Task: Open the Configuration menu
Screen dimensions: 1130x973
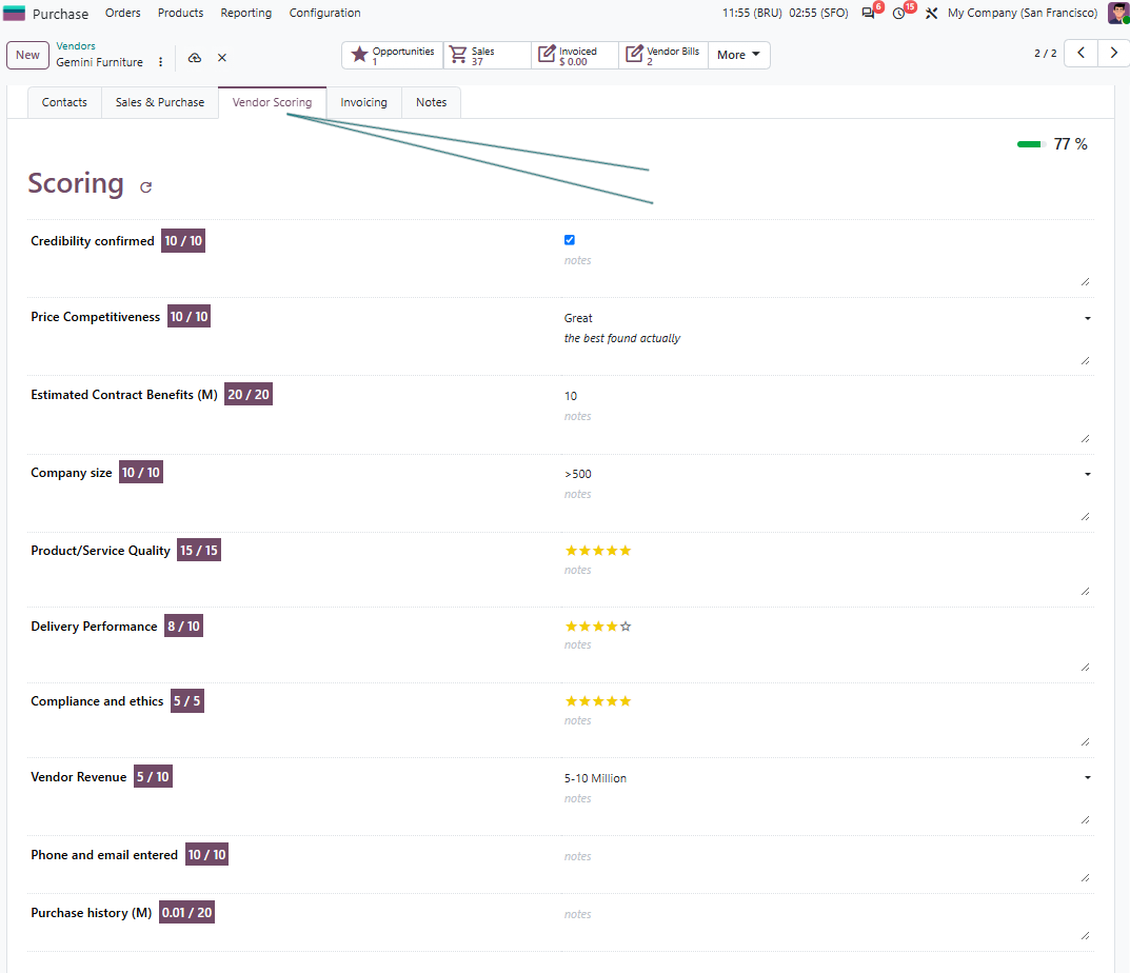Action: [x=324, y=13]
